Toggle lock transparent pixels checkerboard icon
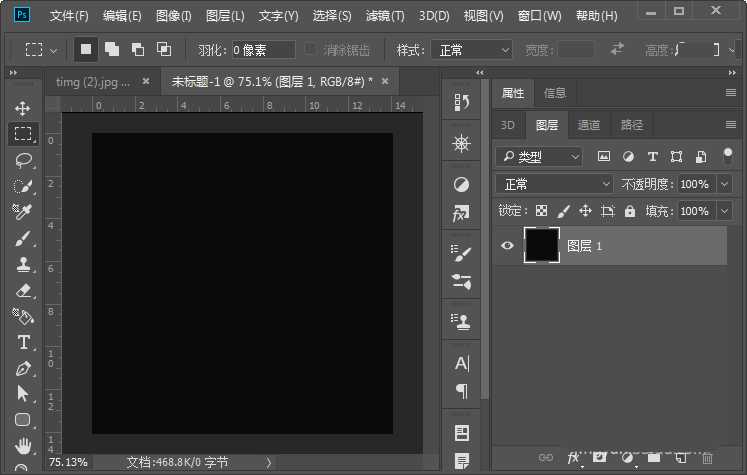This screenshot has height=475, width=747. (541, 211)
